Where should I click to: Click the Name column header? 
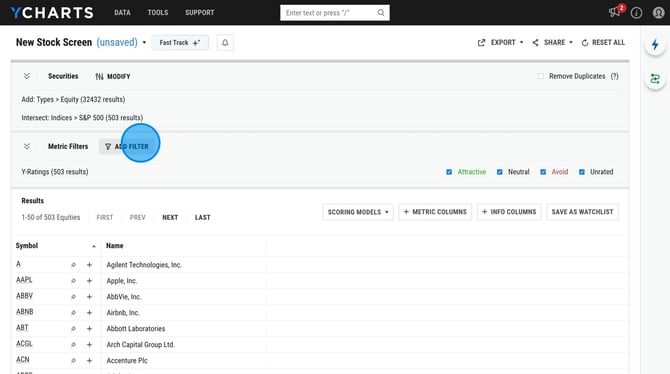click(115, 246)
